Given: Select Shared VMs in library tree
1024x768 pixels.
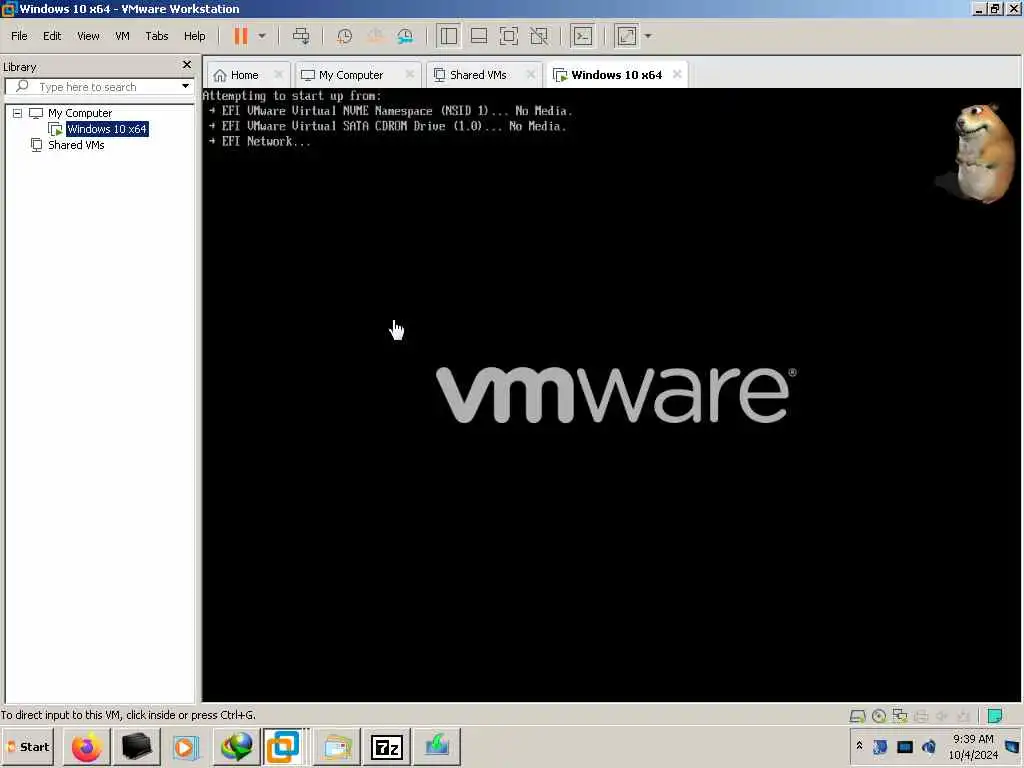Looking at the screenshot, I should click(76, 145).
